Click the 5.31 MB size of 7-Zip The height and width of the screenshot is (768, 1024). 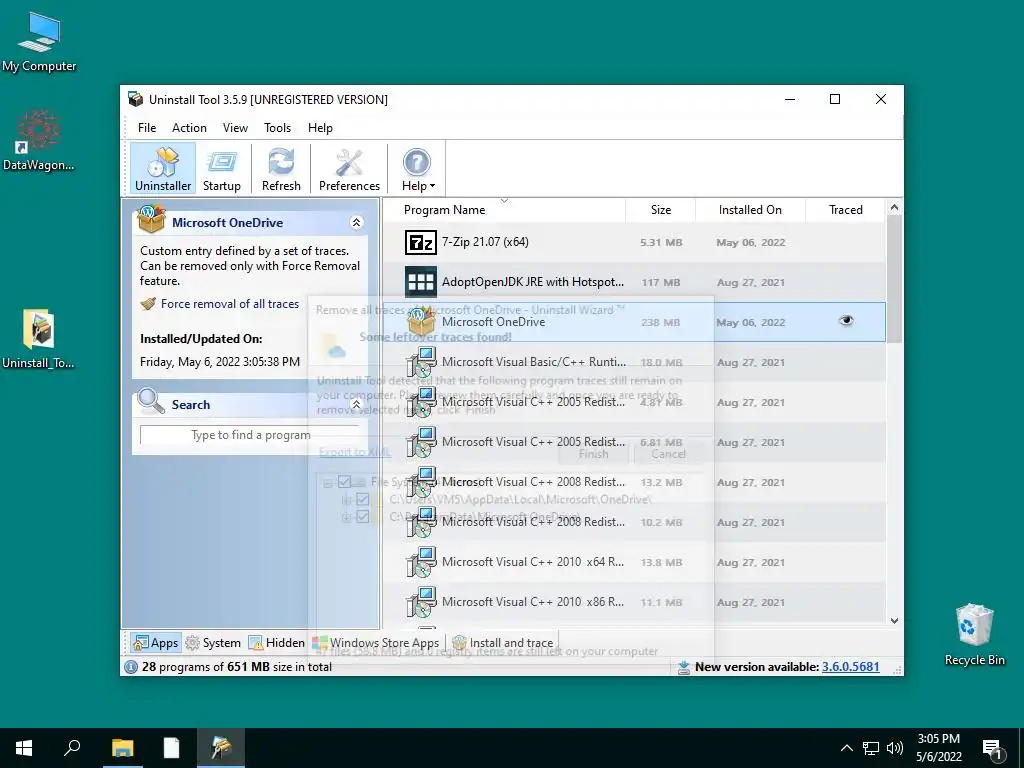pos(661,242)
